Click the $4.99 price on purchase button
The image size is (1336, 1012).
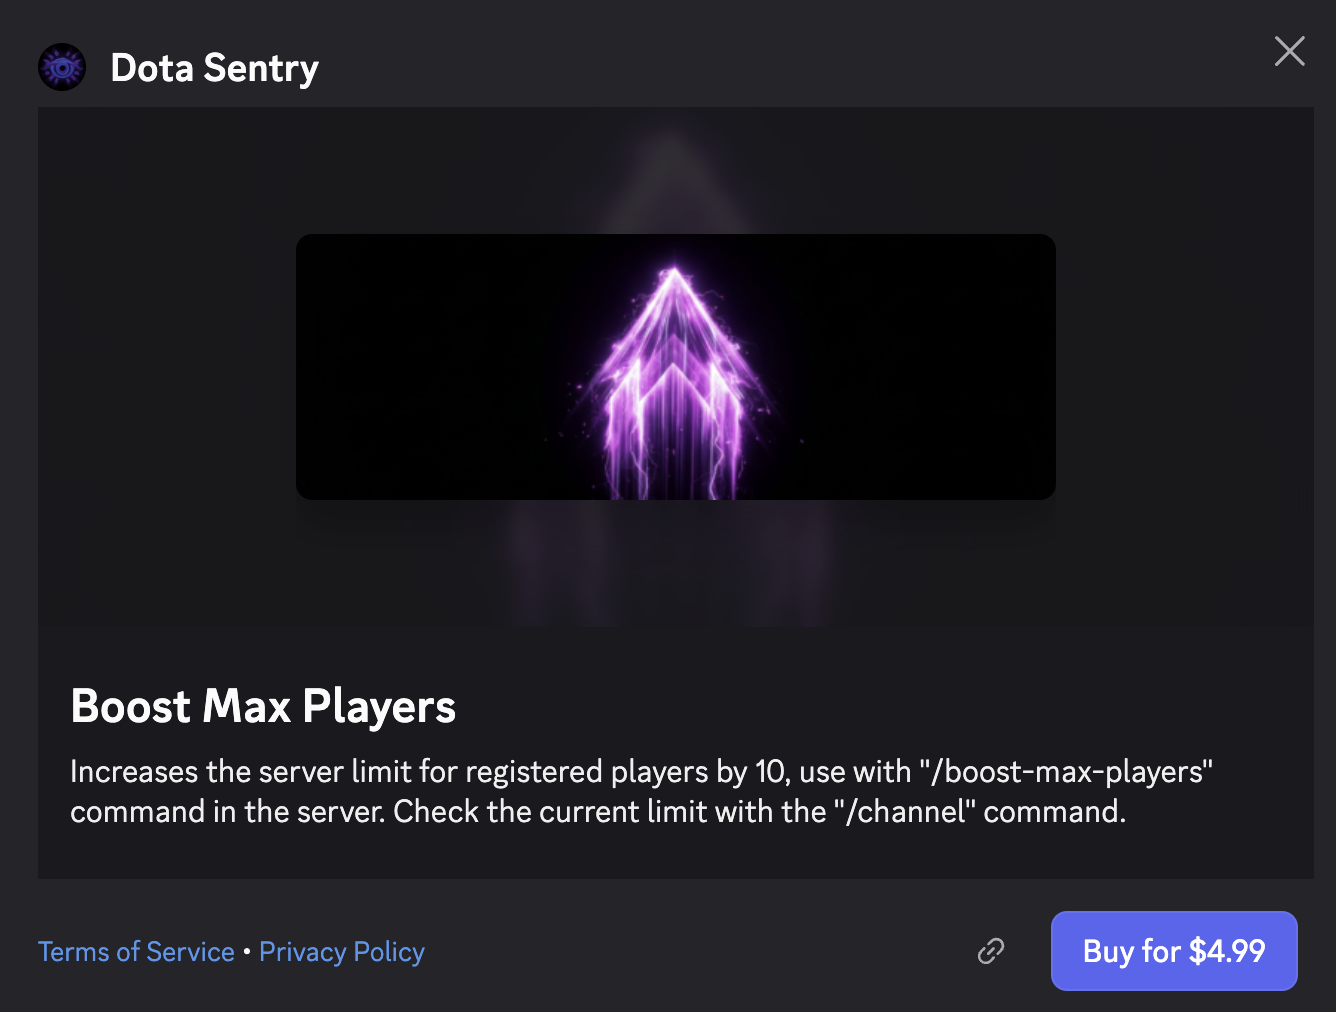point(1227,951)
